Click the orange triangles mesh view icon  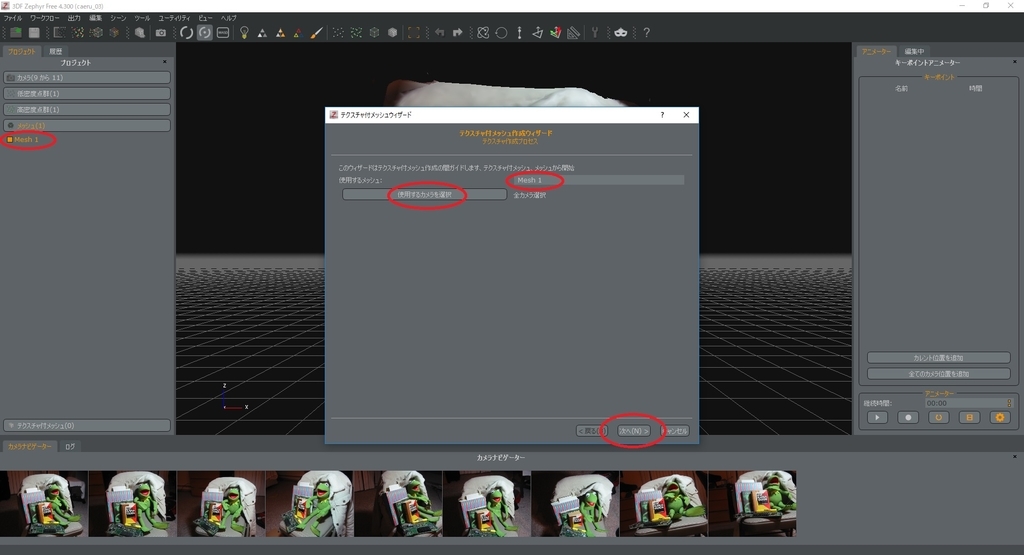coord(280,33)
